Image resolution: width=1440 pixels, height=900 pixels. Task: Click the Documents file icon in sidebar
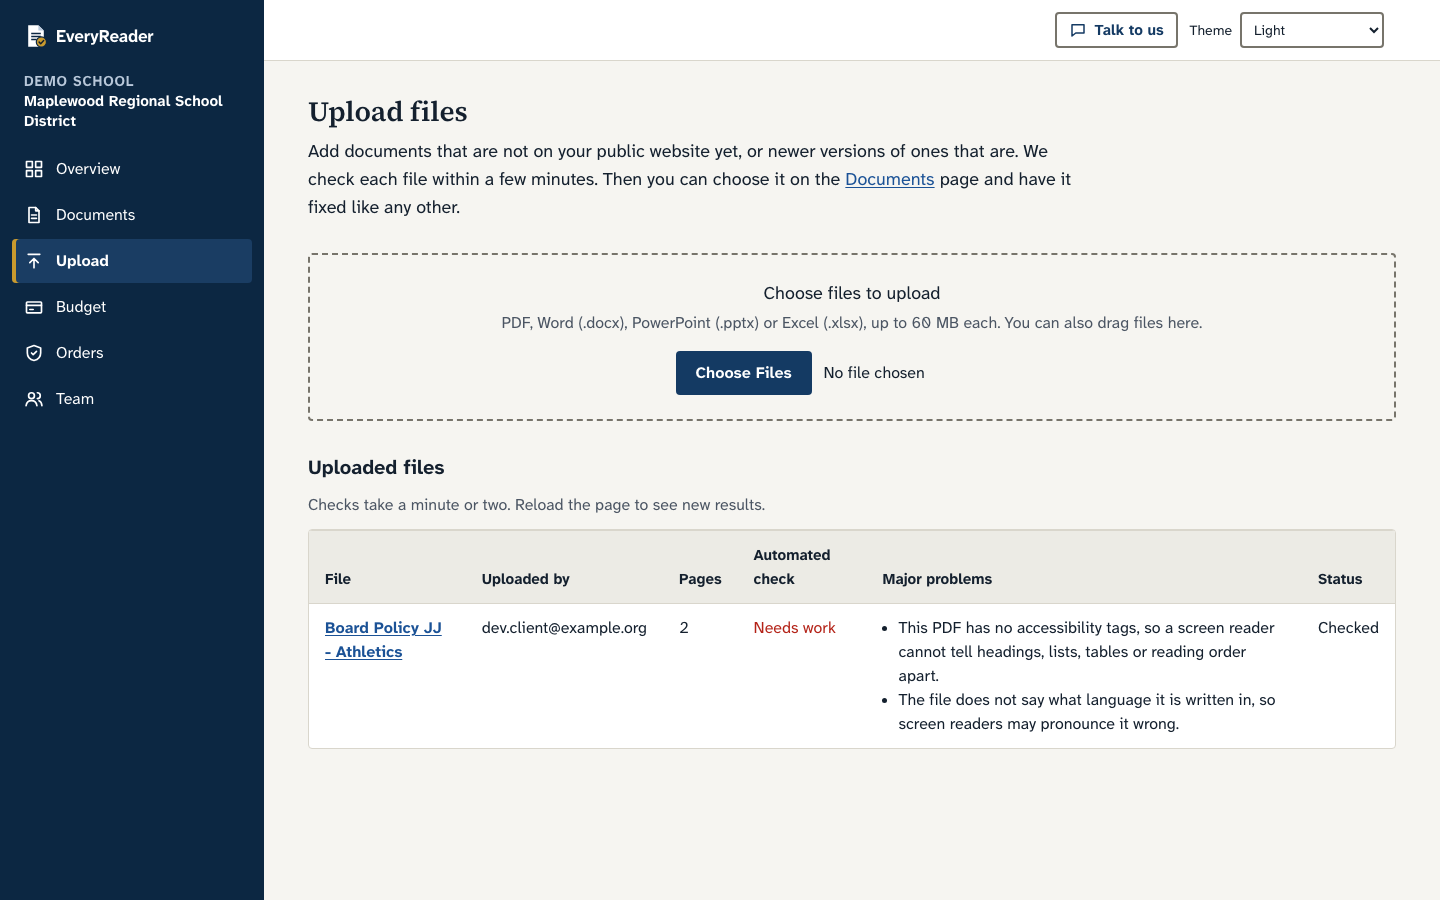(x=34, y=215)
